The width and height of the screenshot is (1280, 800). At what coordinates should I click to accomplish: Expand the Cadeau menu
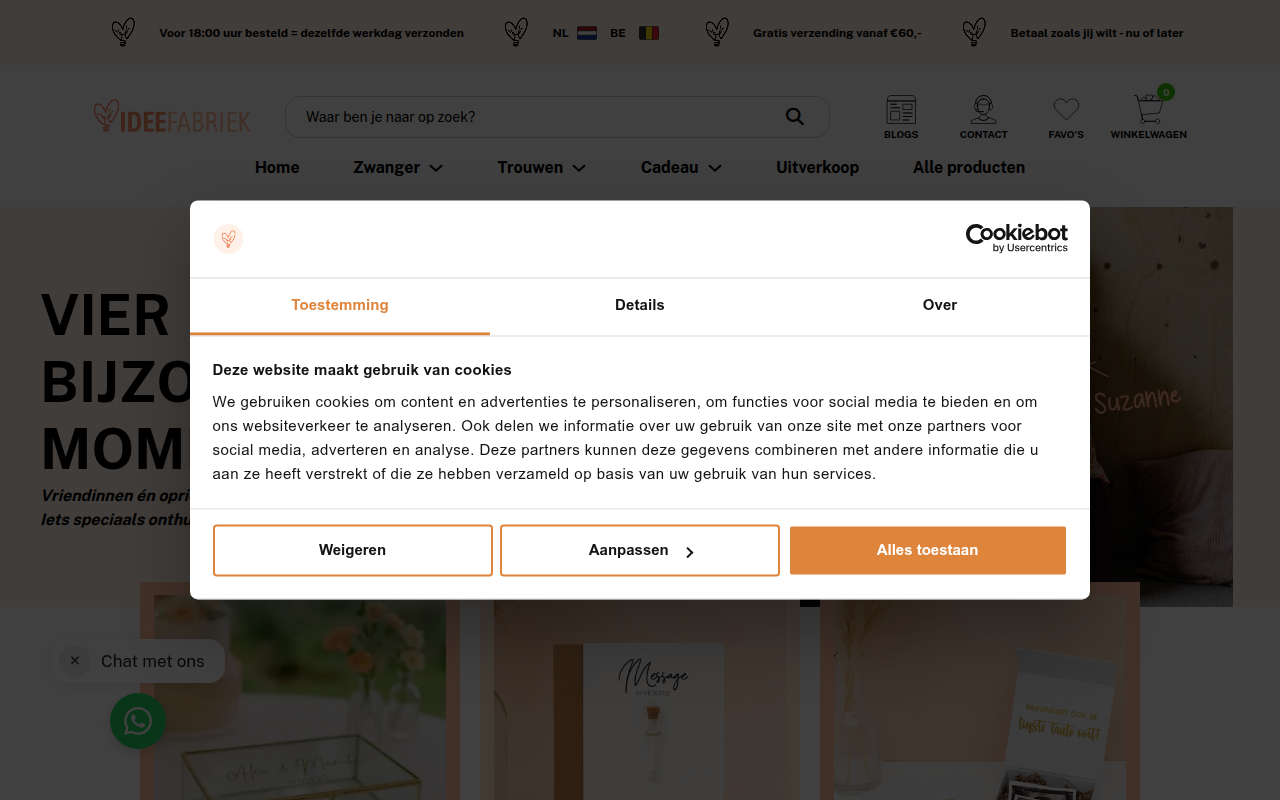[x=681, y=167]
